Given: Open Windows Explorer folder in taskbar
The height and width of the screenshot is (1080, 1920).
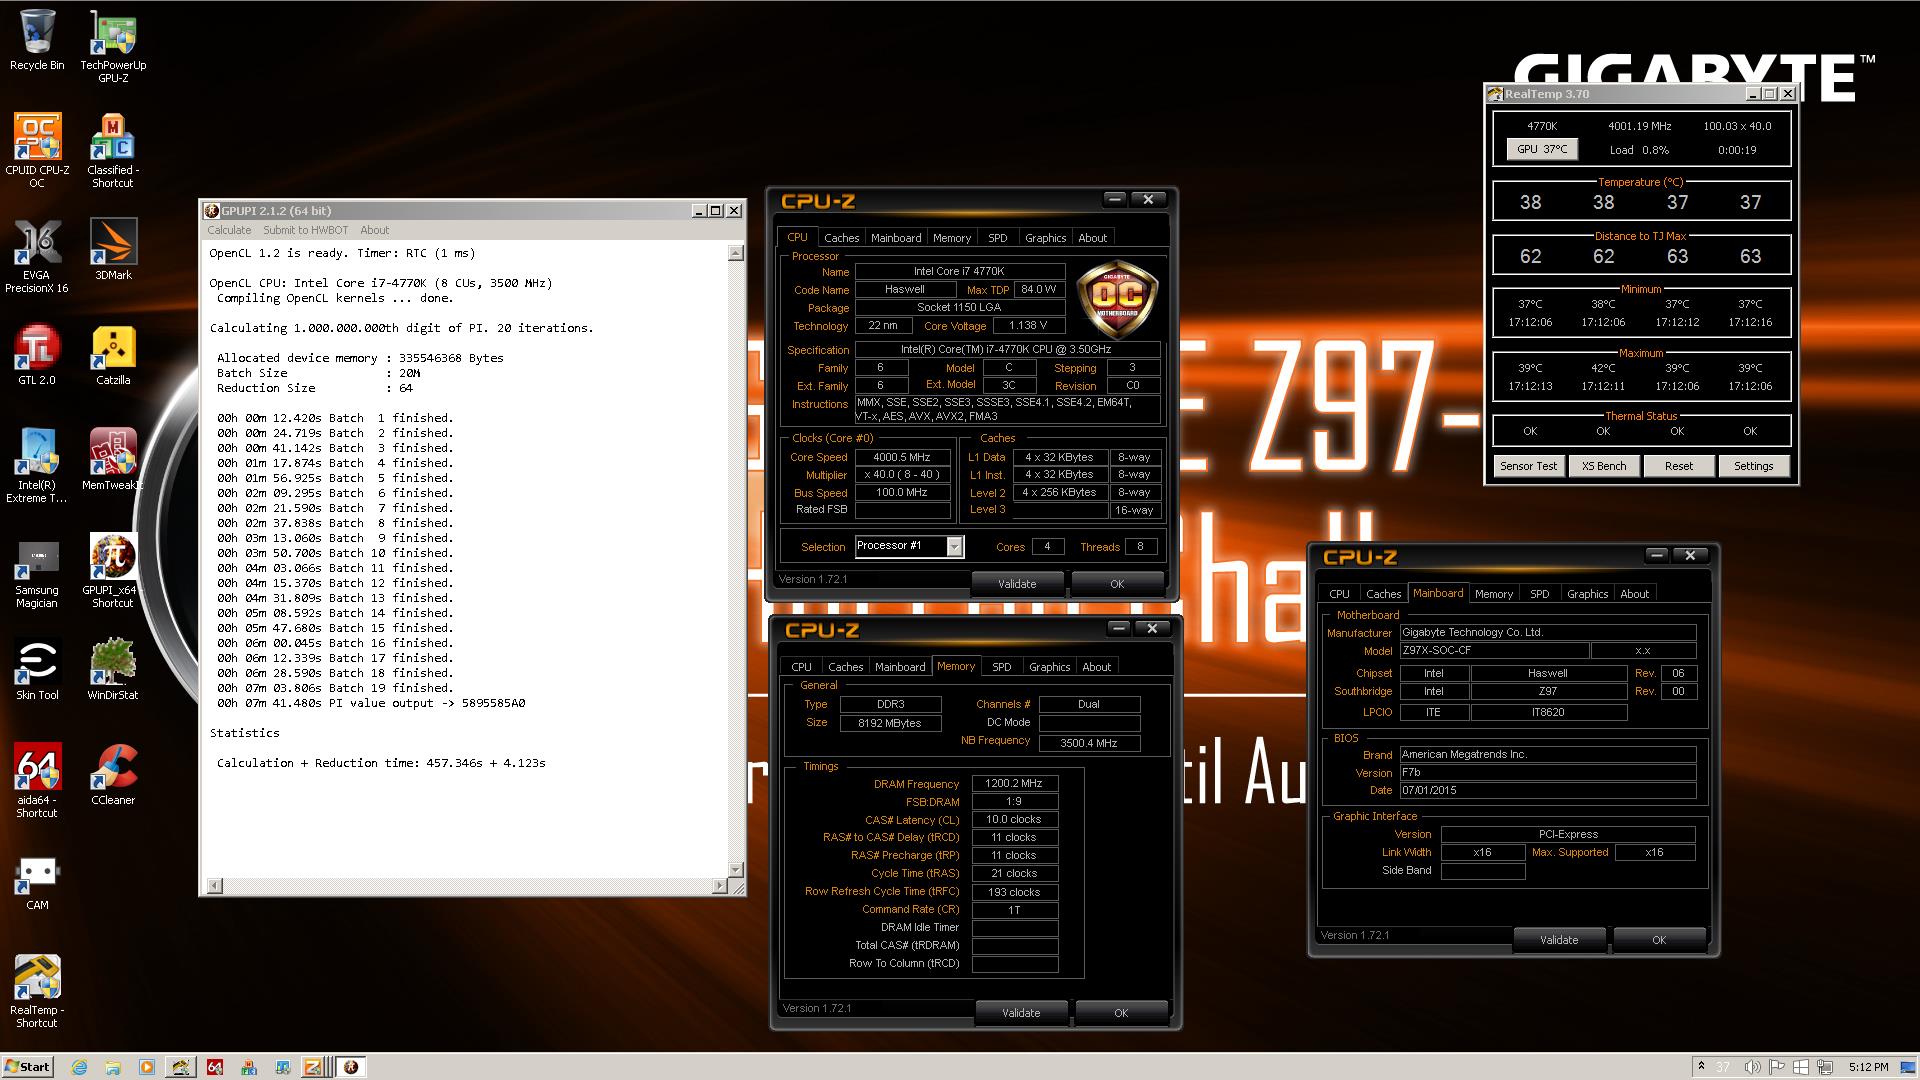Looking at the screenshot, I should (113, 1067).
